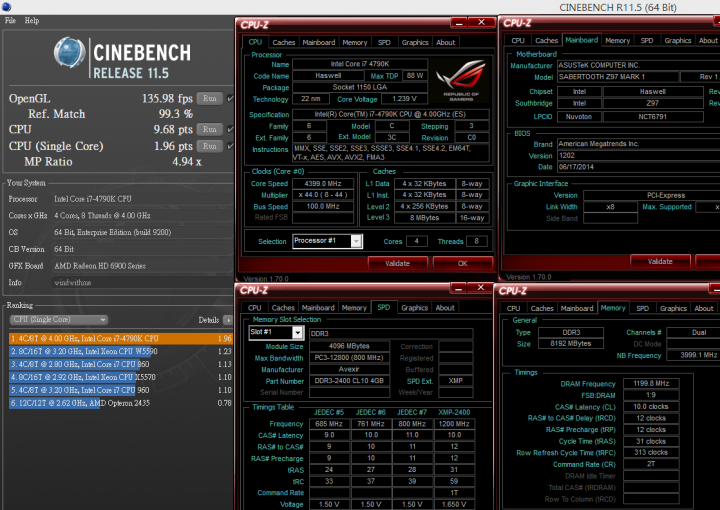
Task: Run the CPU (Single Core) benchmark
Action: click(210, 146)
